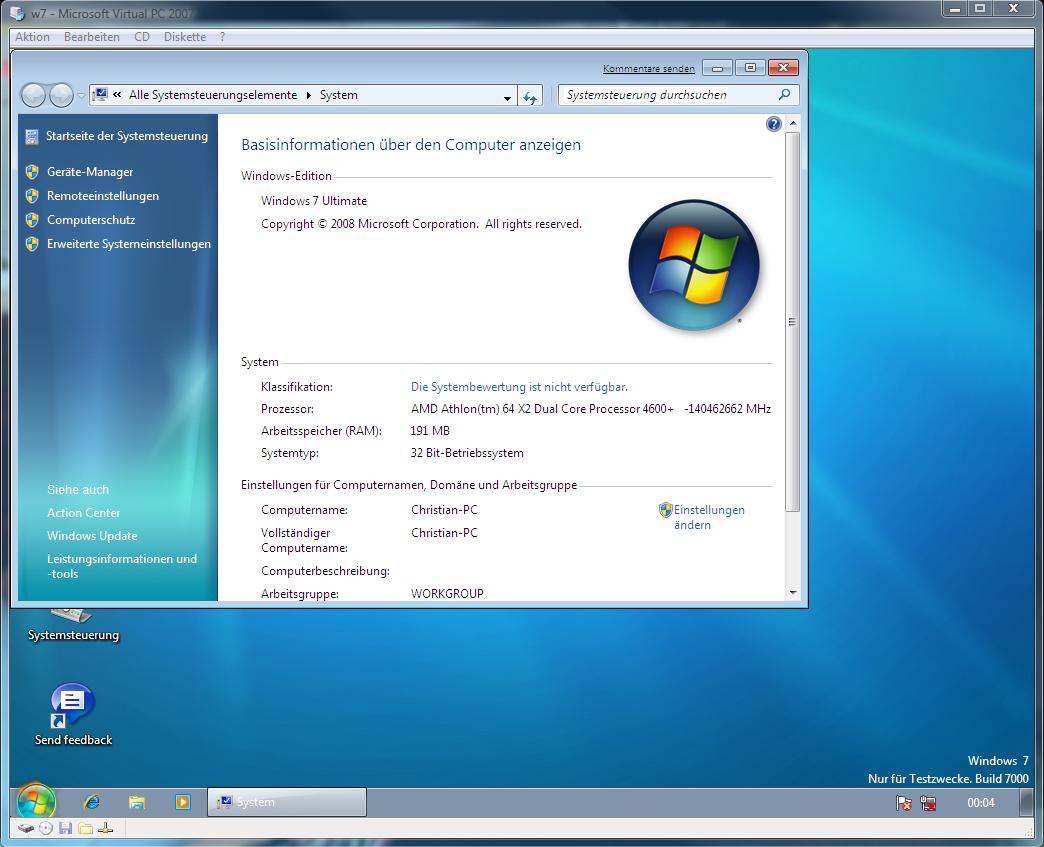Viewport: 1044px width, 847px height.
Task: Open Geräte-Manager from the sidebar
Action: point(90,172)
